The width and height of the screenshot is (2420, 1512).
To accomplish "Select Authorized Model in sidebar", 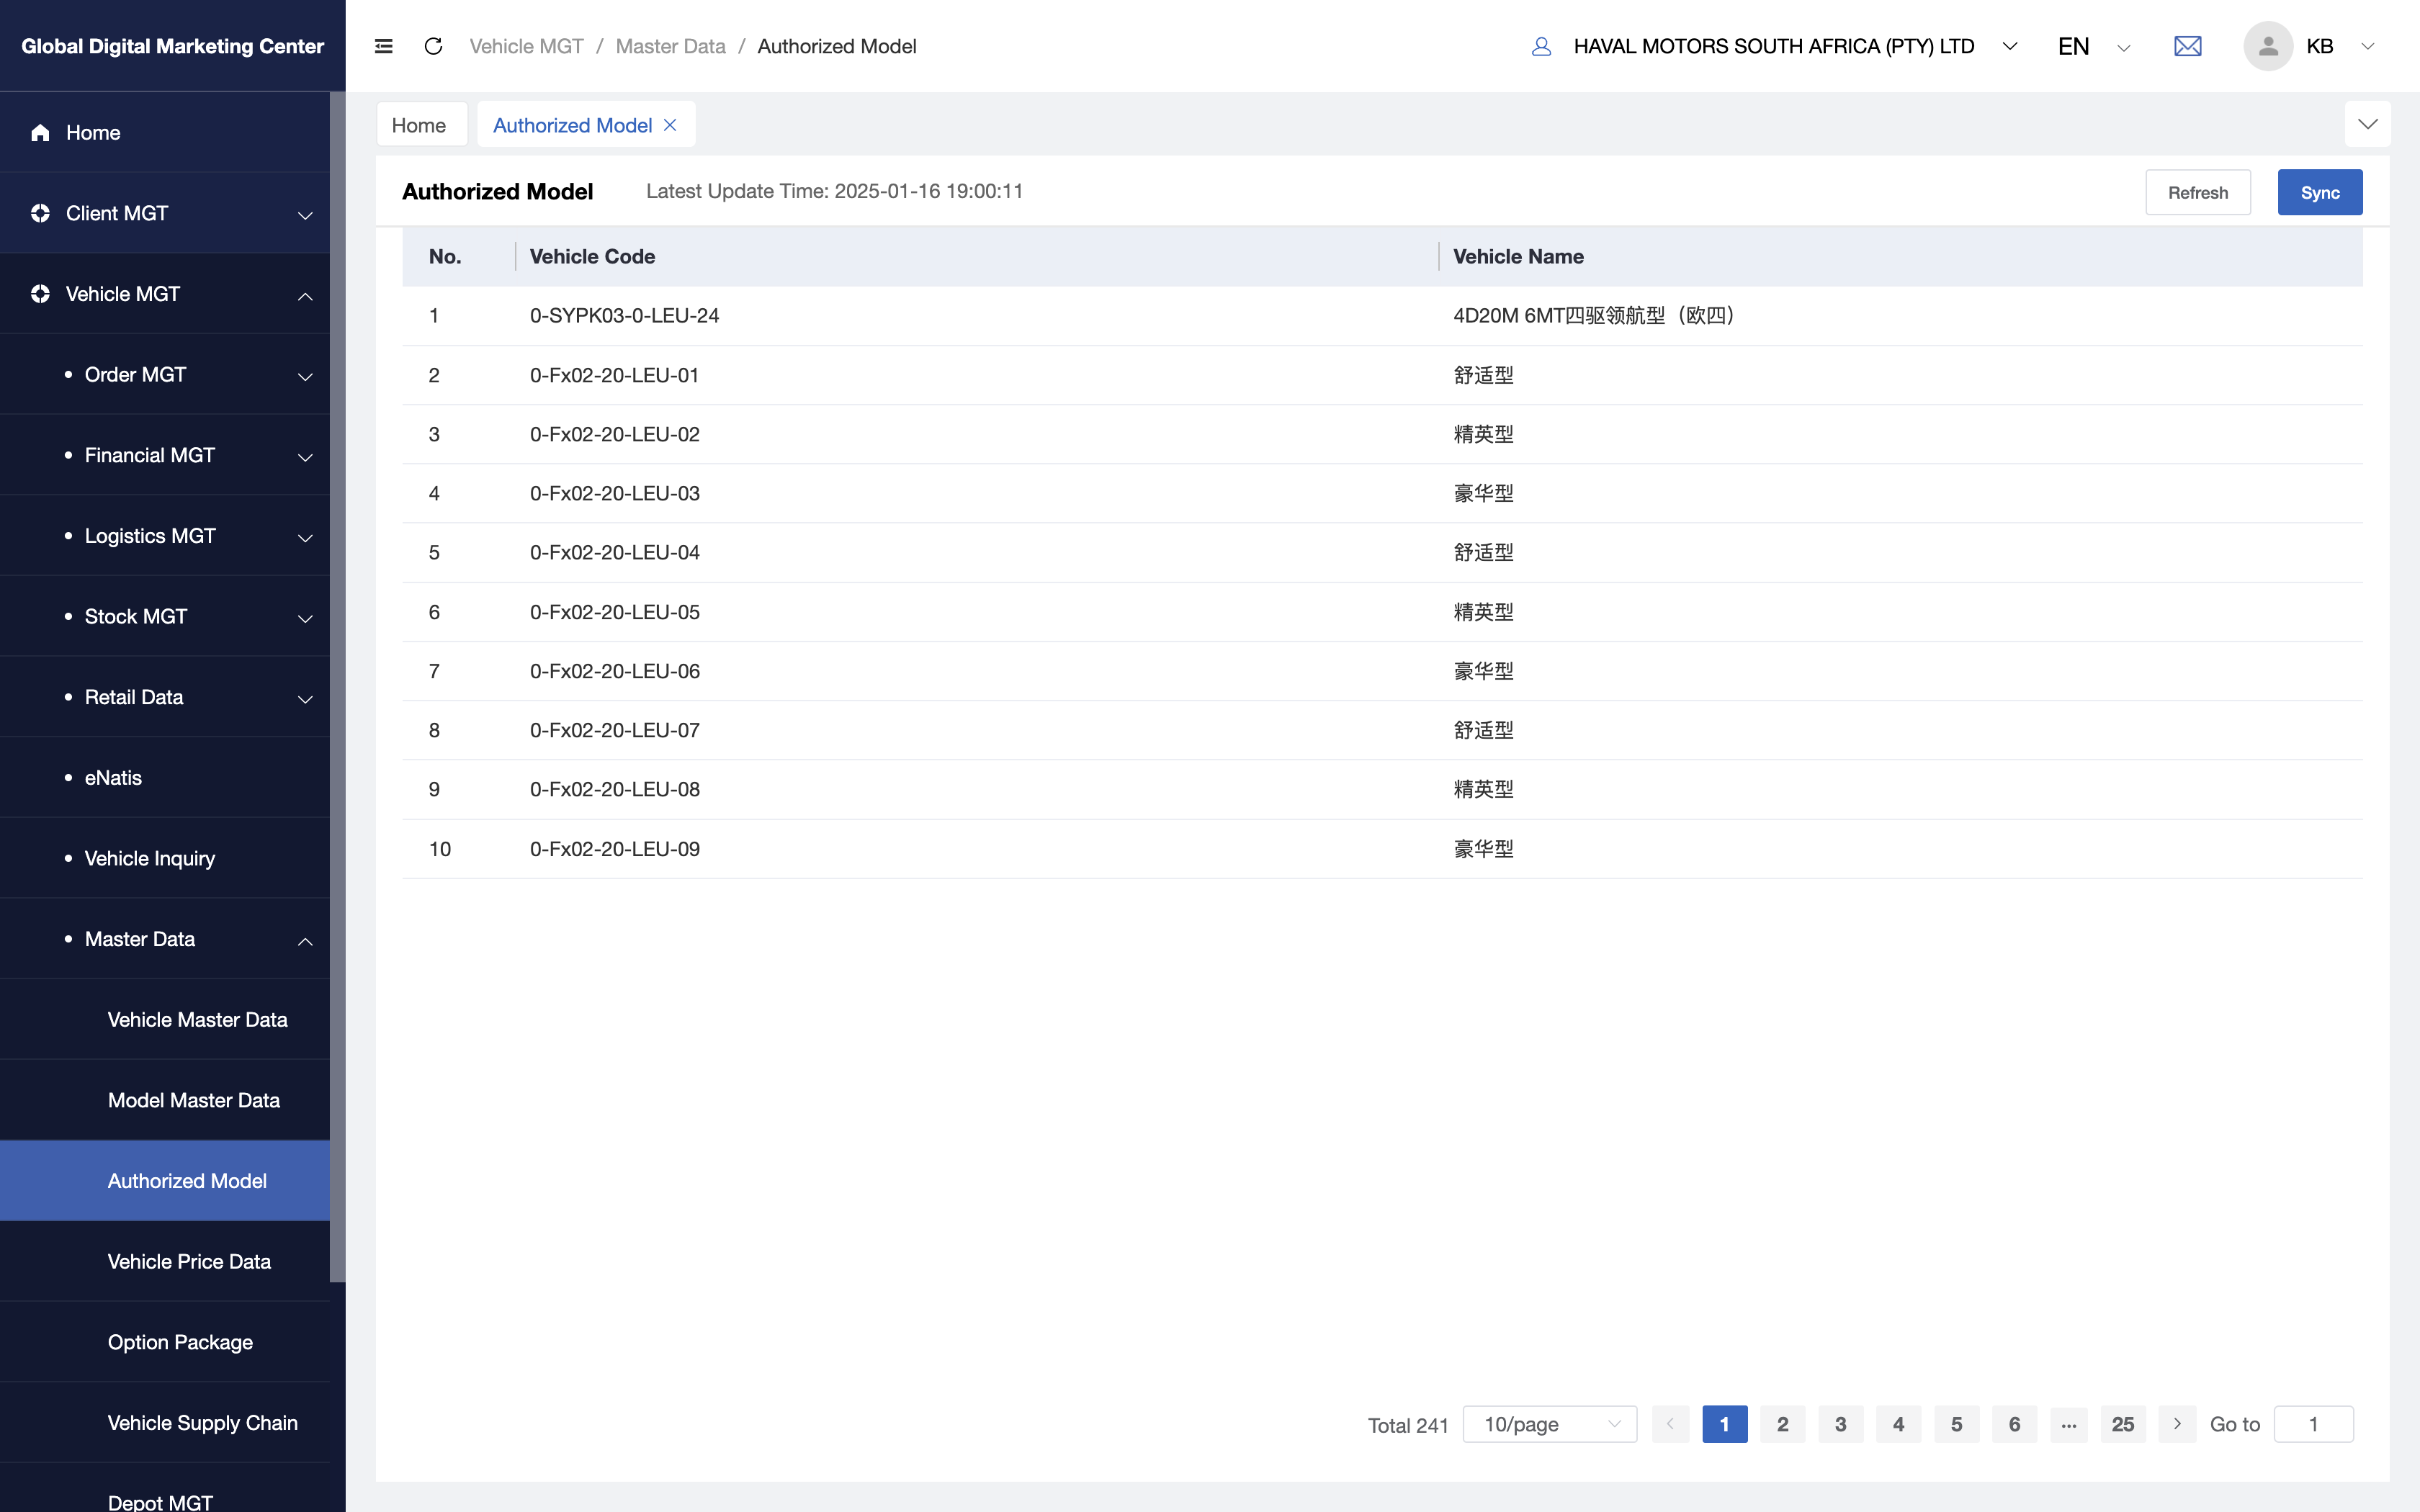I will [x=165, y=1180].
